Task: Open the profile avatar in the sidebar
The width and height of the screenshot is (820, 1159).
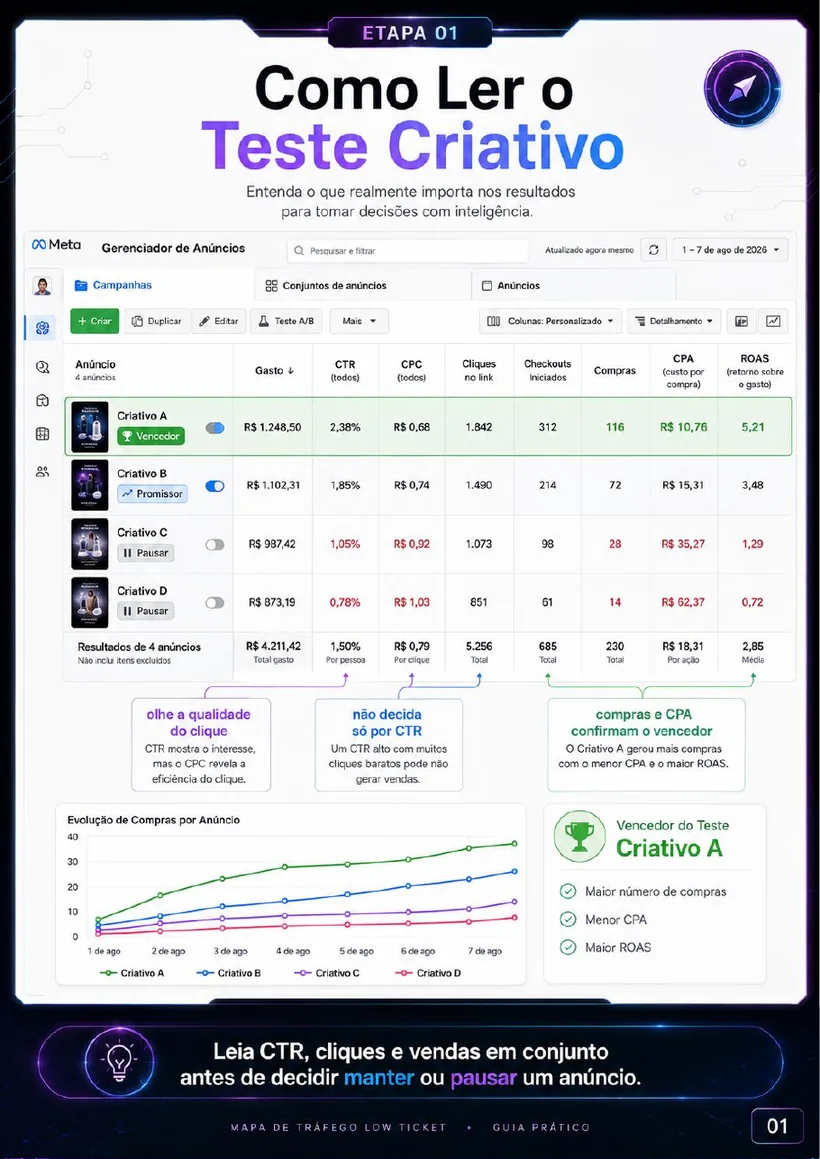Action: coord(43,286)
